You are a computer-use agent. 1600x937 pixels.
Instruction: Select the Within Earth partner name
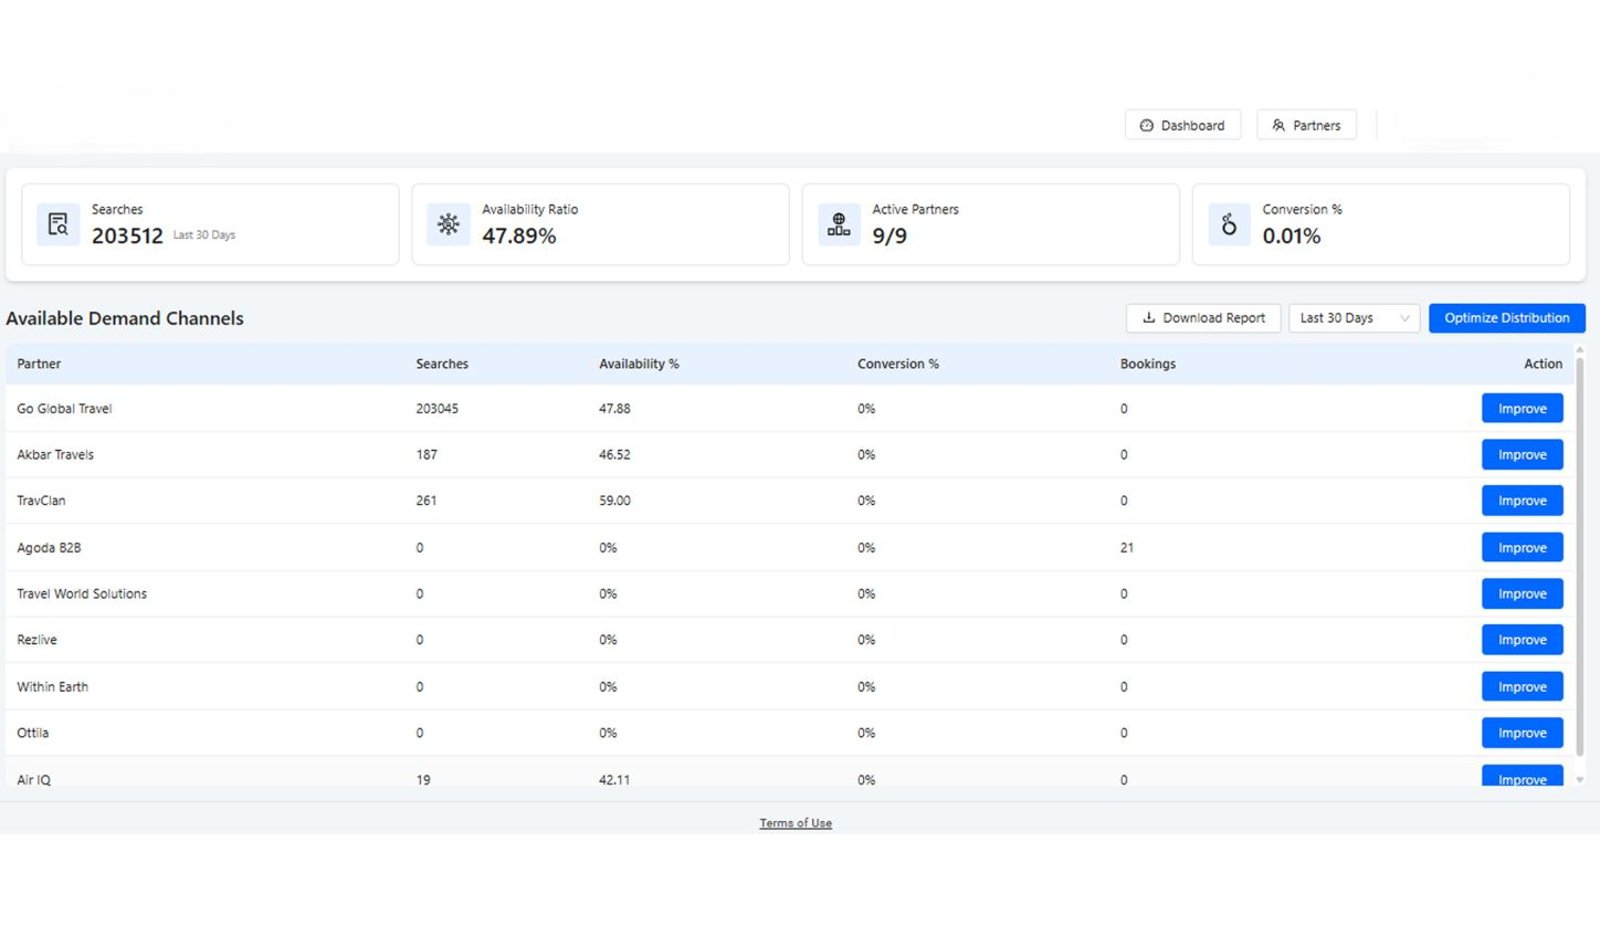point(52,686)
